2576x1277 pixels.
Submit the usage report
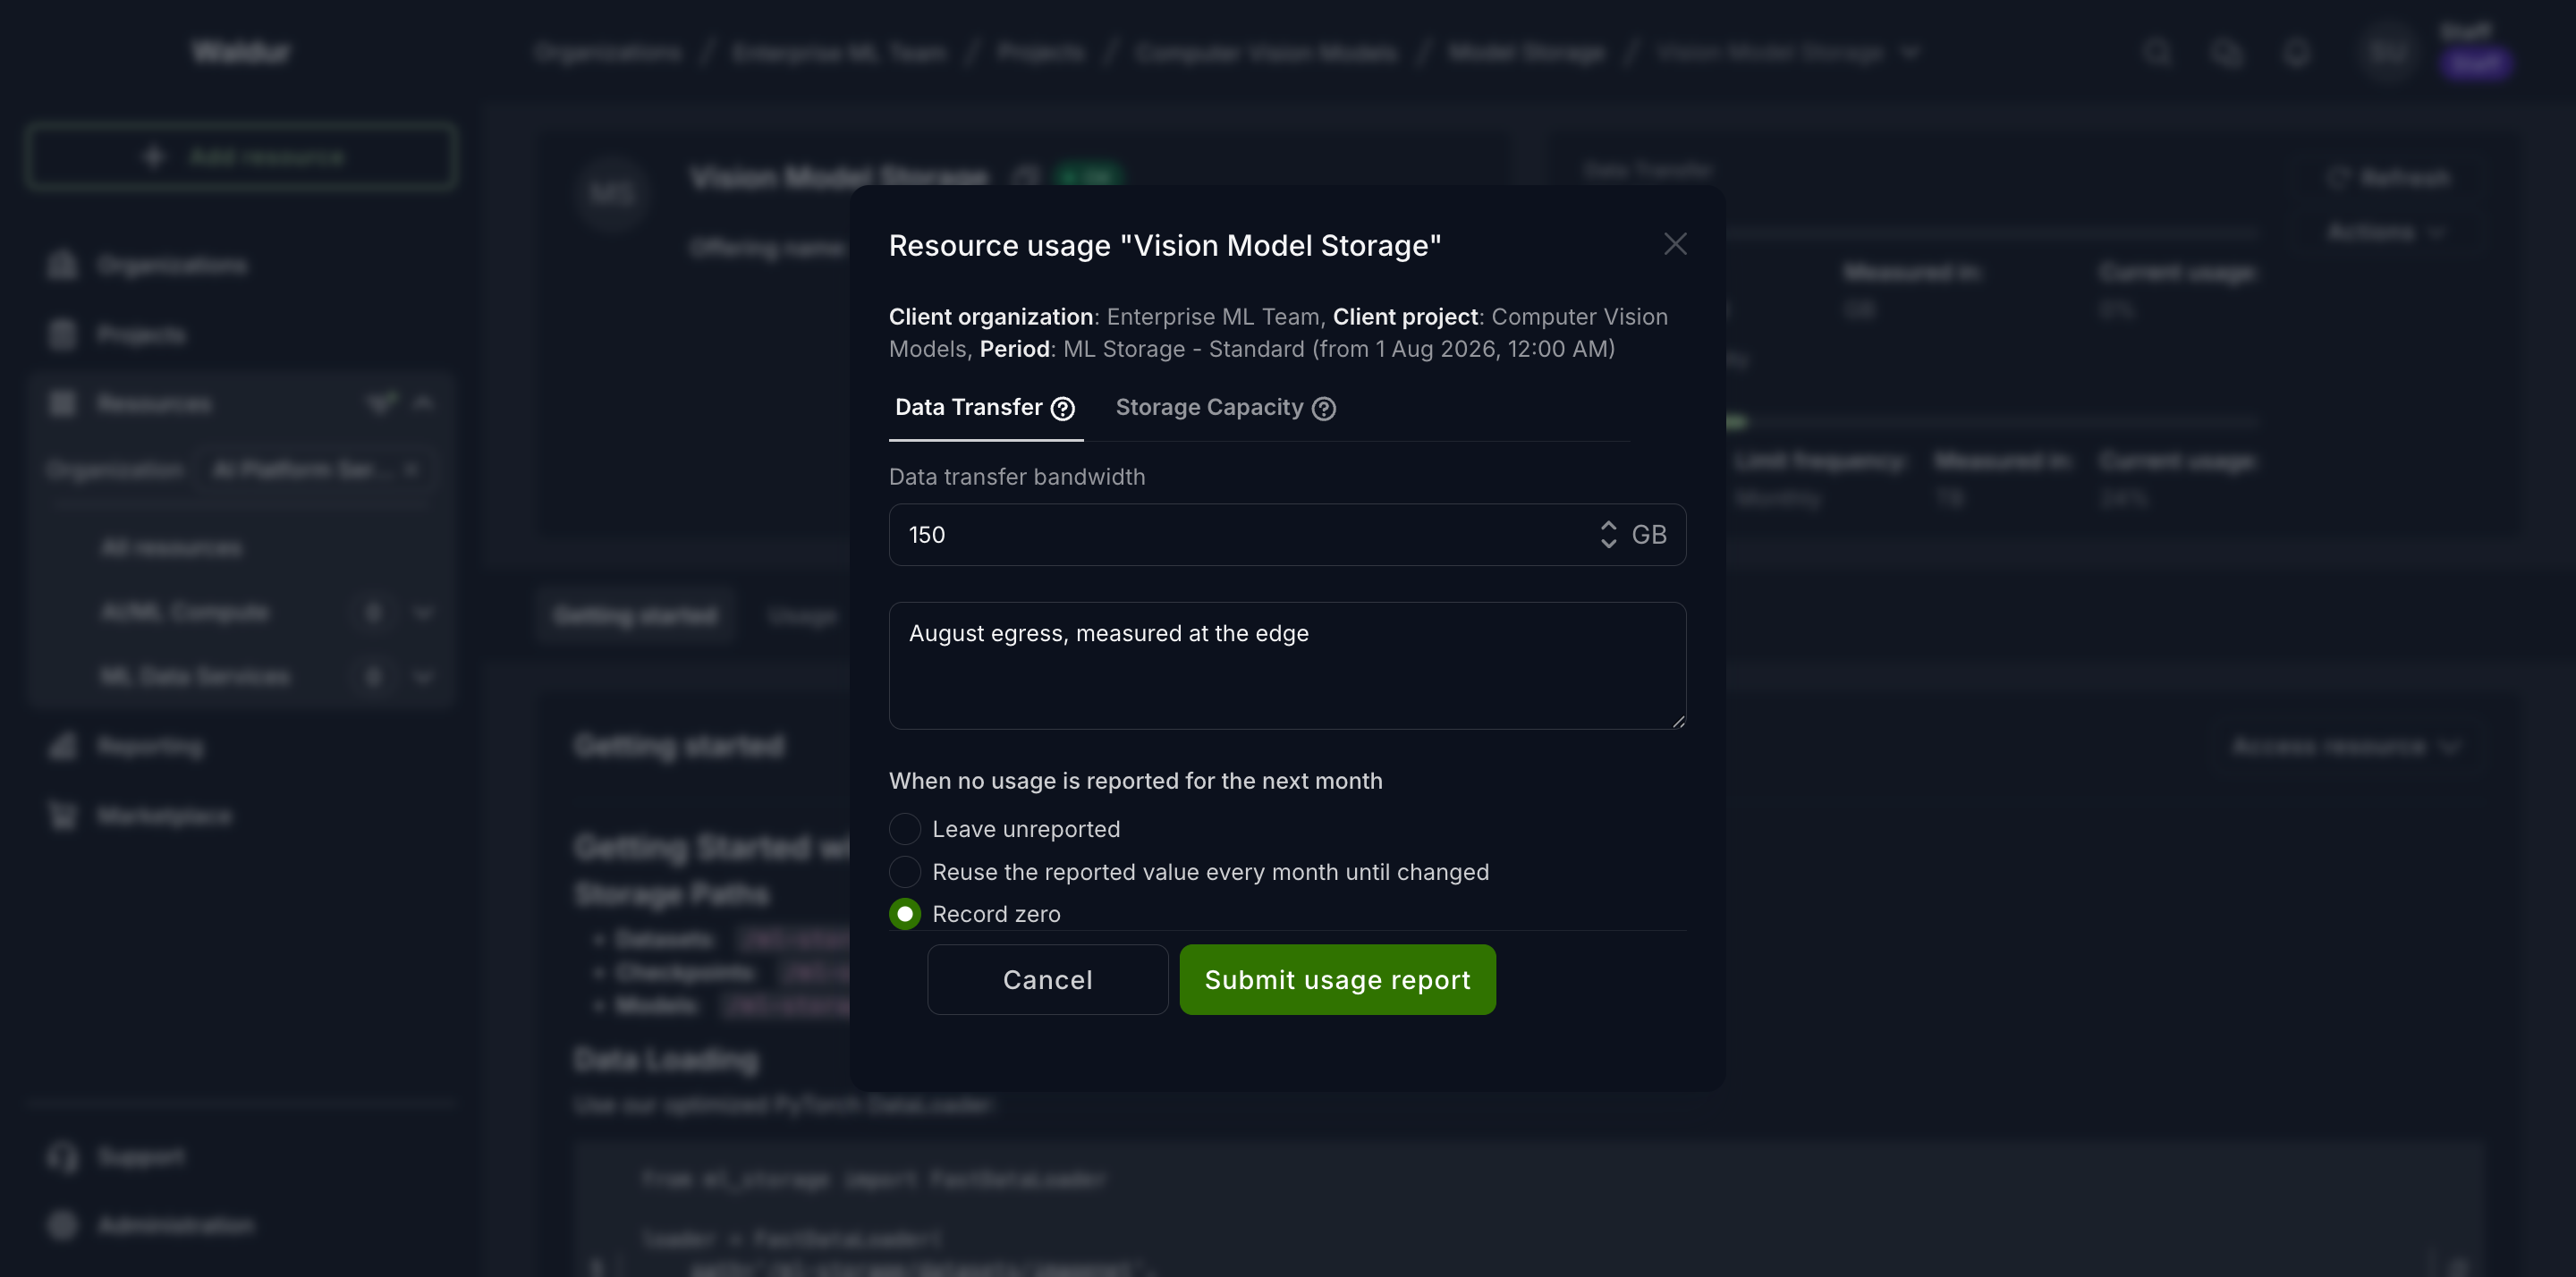pos(1337,980)
